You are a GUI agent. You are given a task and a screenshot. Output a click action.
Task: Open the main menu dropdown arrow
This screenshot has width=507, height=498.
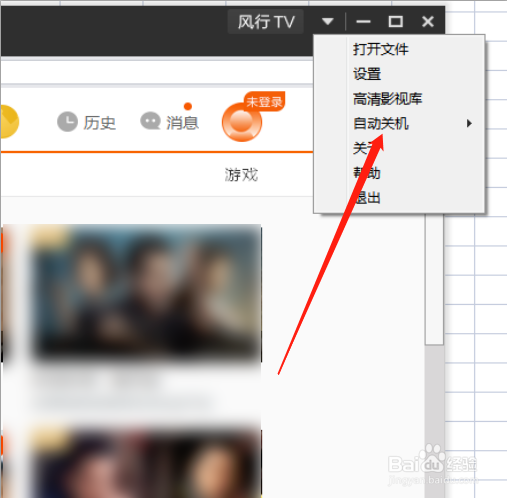pyautogui.click(x=328, y=22)
